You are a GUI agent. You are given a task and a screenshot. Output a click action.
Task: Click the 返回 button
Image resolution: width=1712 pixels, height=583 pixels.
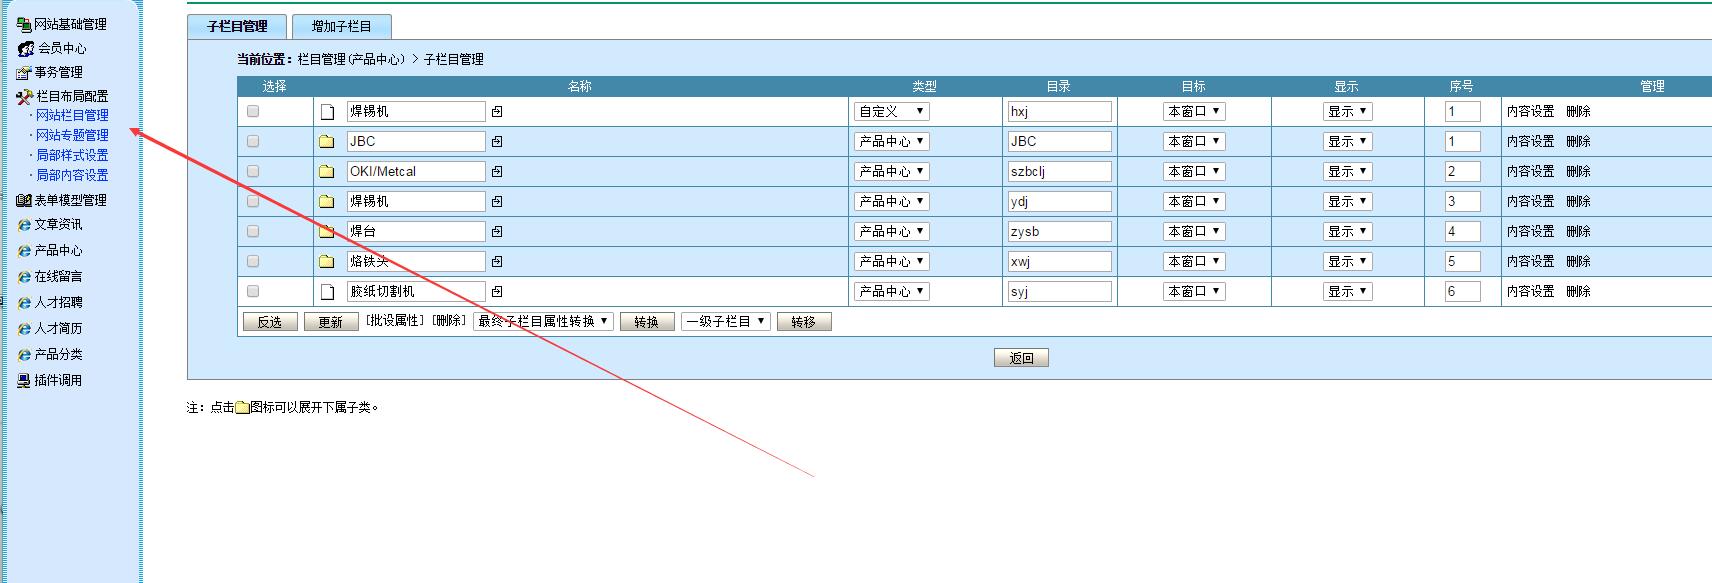coord(1021,358)
